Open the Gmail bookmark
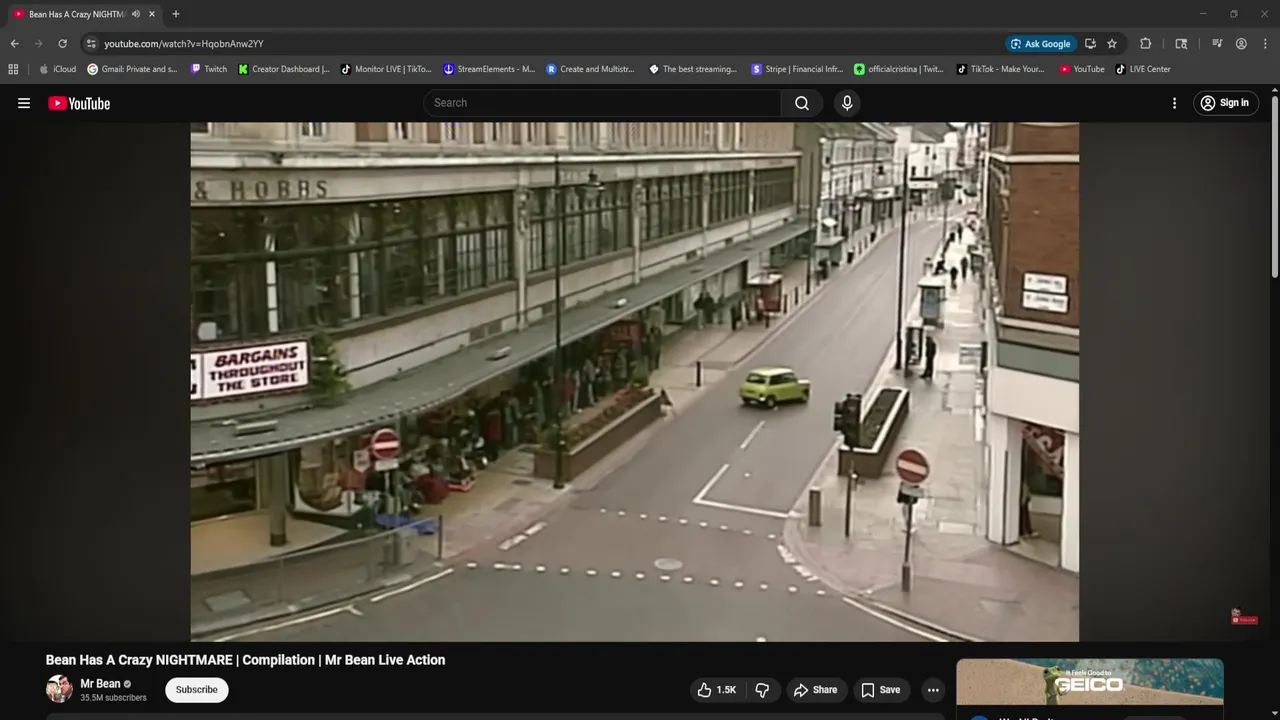The image size is (1280, 720). pyautogui.click(x=133, y=69)
